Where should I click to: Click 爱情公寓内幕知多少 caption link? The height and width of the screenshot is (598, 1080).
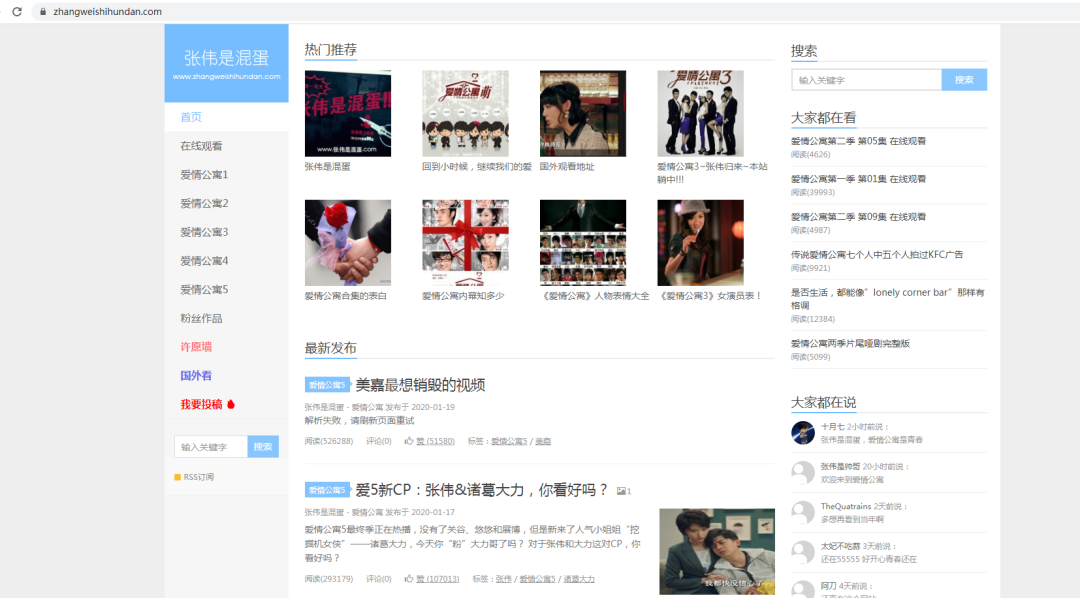pos(464,296)
